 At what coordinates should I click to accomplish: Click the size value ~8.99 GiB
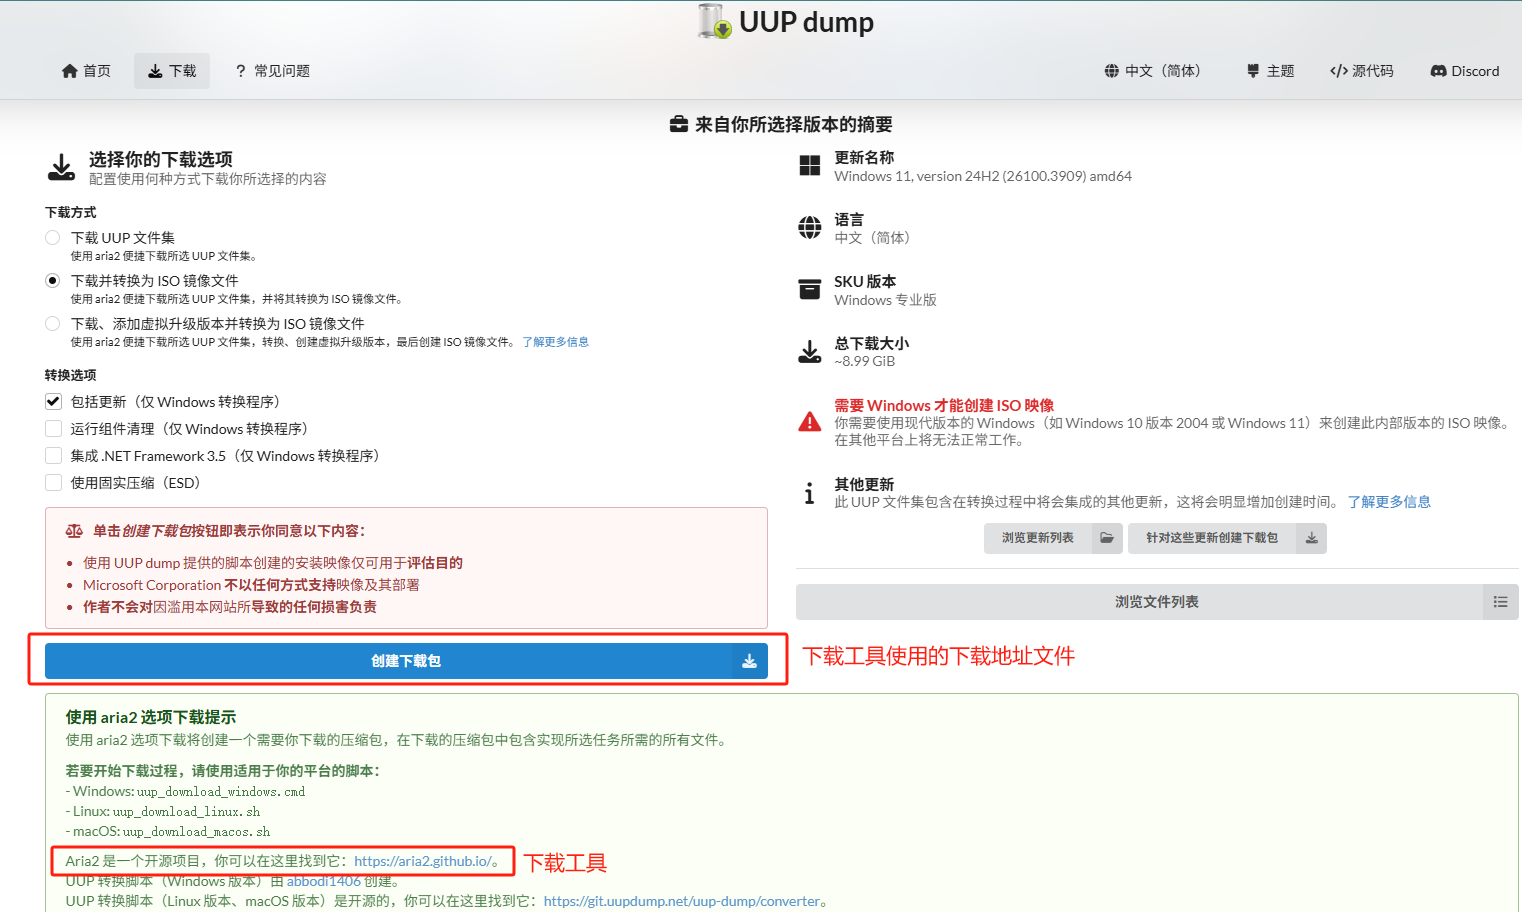point(865,362)
